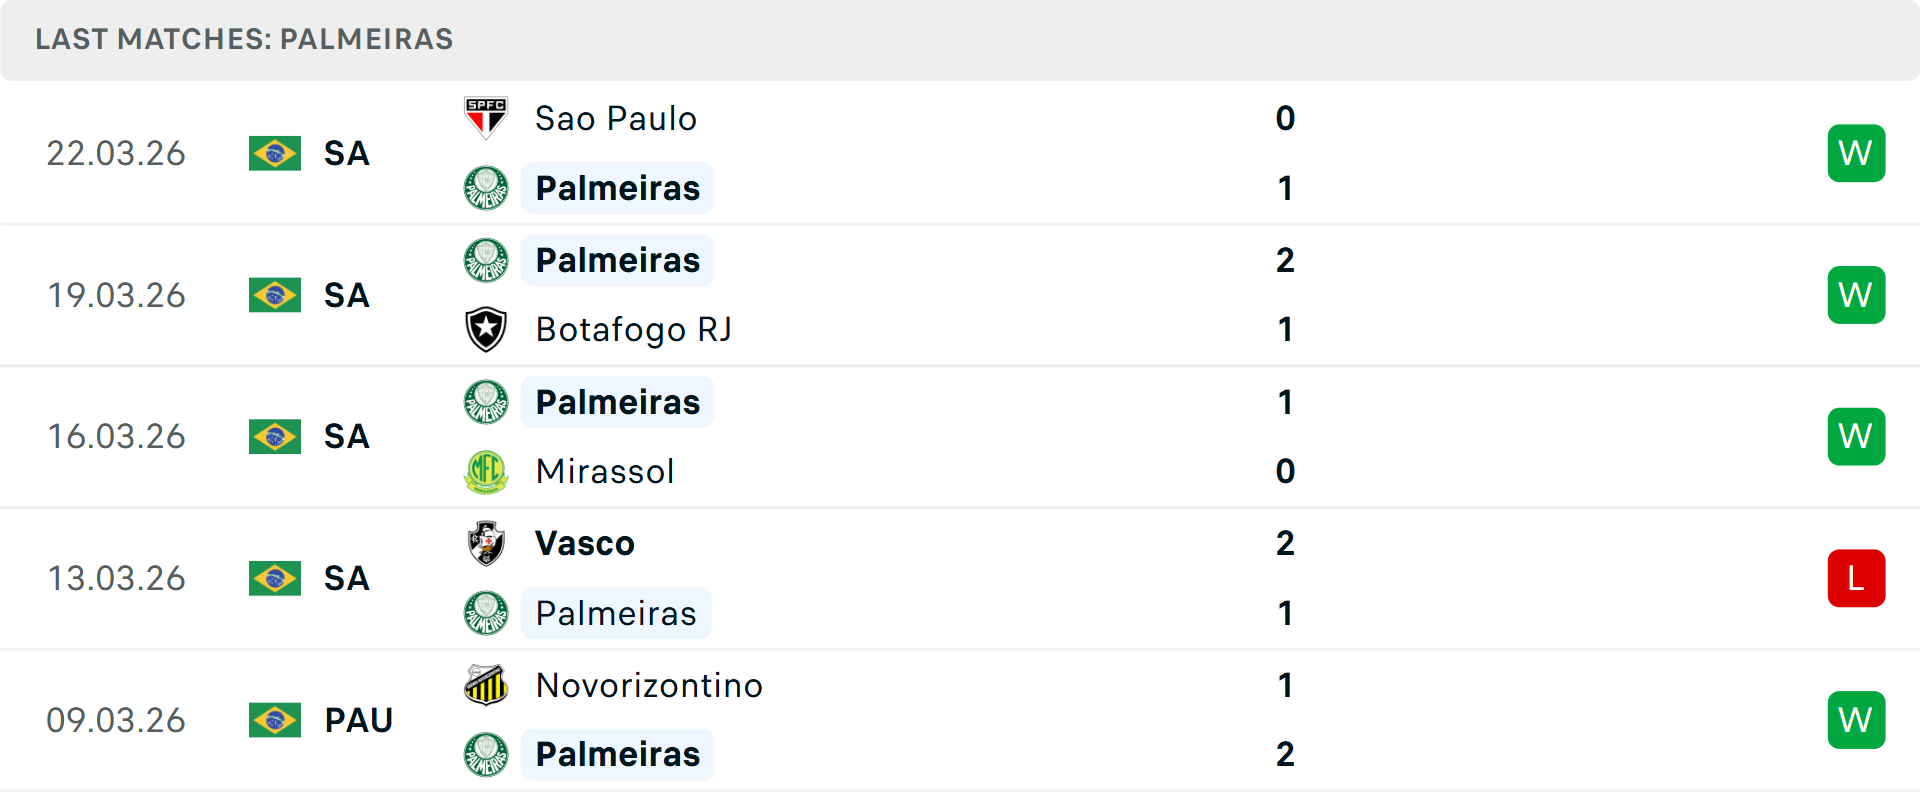Image resolution: width=1920 pixels, height=792 pixels.
Task: Open the highlighted Palmeiras team name link
Action: click(x=617, y=187)
